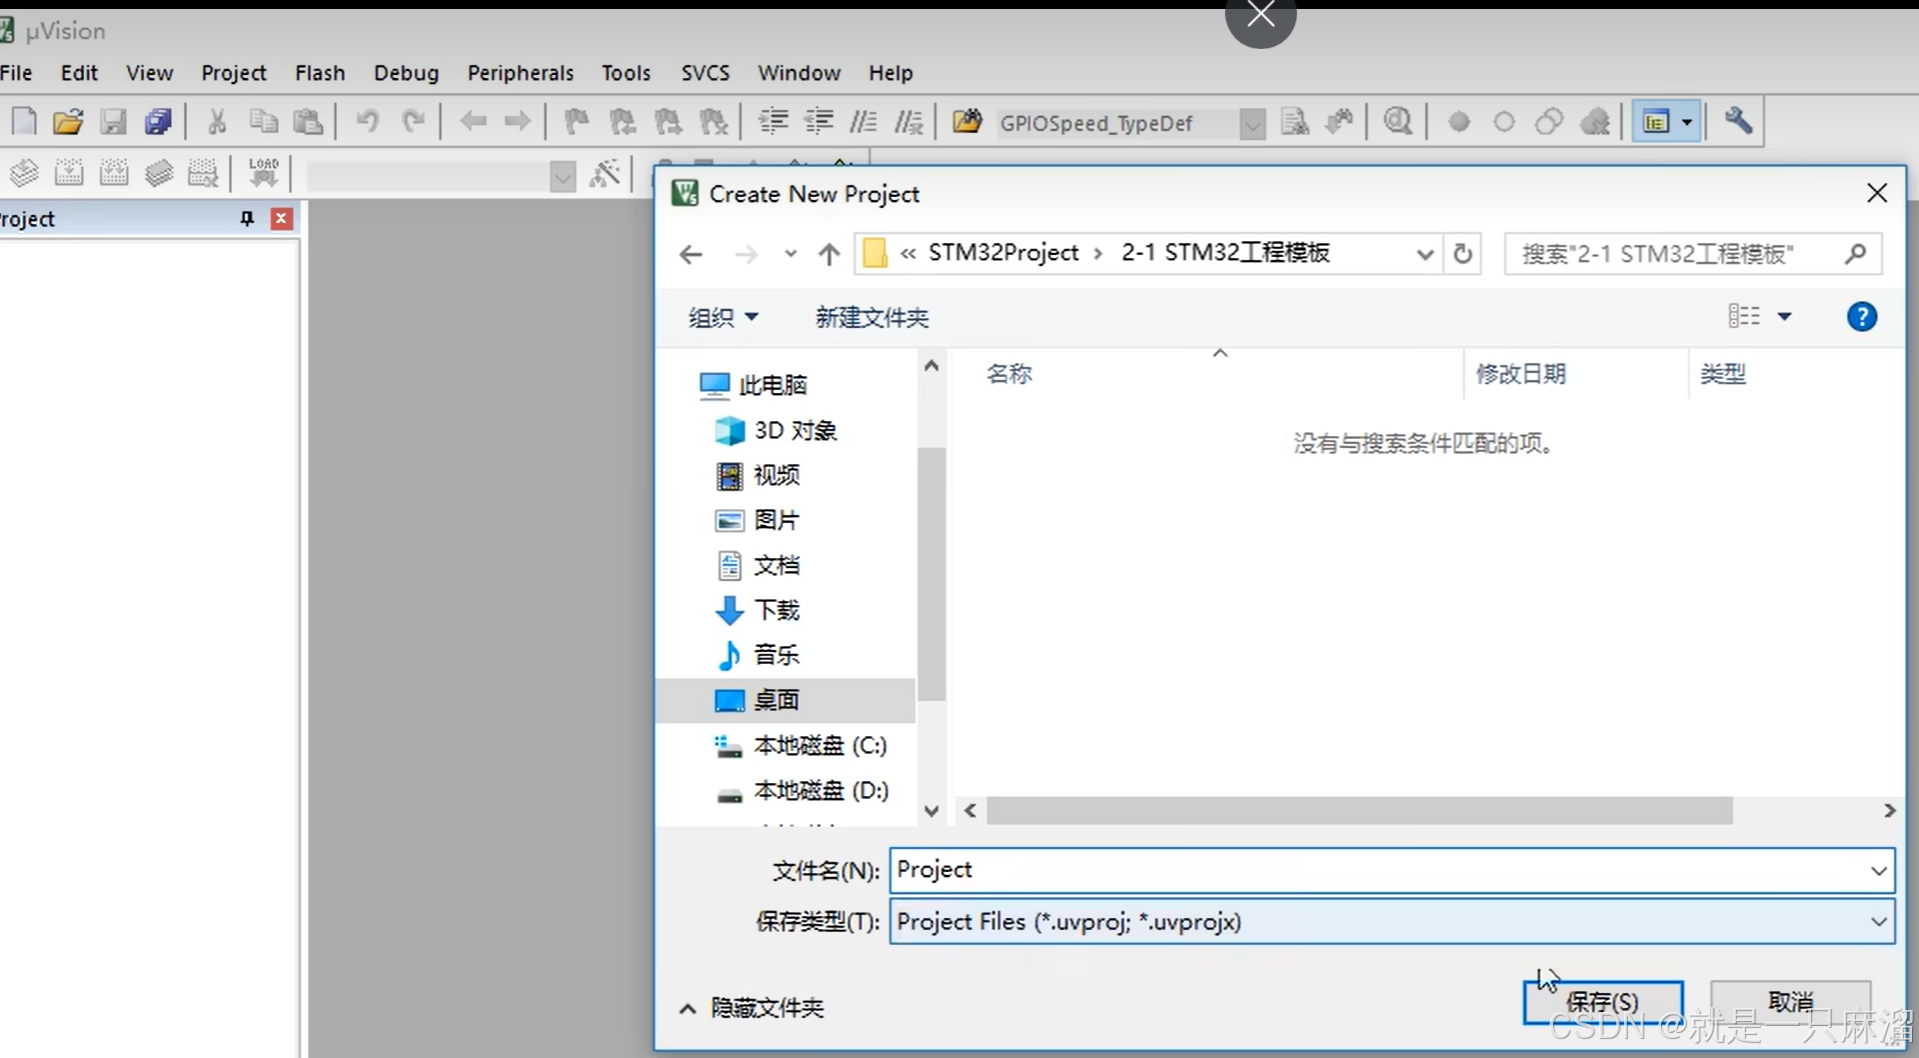The height and width of the screenshot is (1058, 1919).
Task: Pin the Project panel
Action: [x=247, y=218]
